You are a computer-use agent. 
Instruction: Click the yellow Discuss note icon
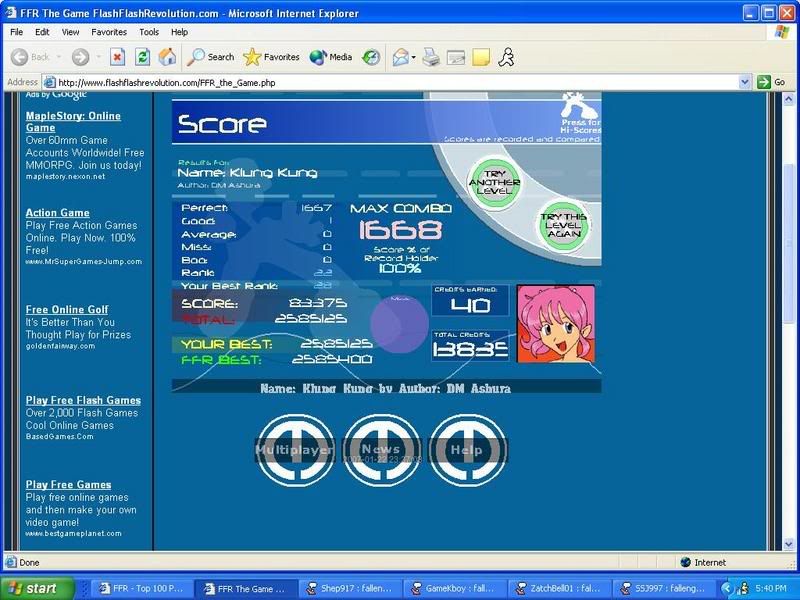(x=481, y=57)
